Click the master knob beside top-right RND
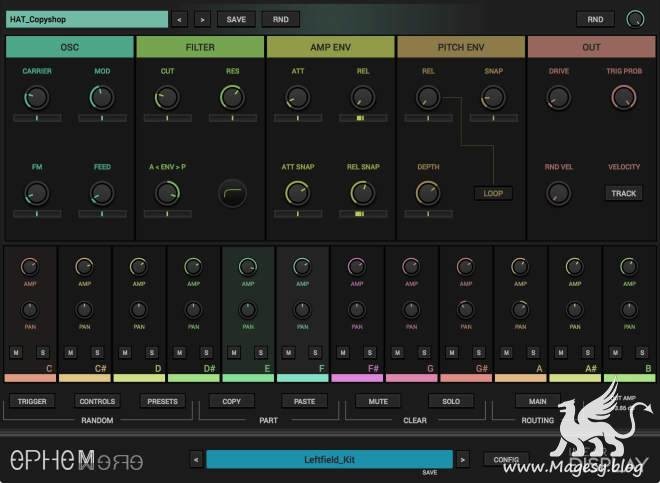The image size is (660, 483). pyautogui.click(x=635, y=19)
